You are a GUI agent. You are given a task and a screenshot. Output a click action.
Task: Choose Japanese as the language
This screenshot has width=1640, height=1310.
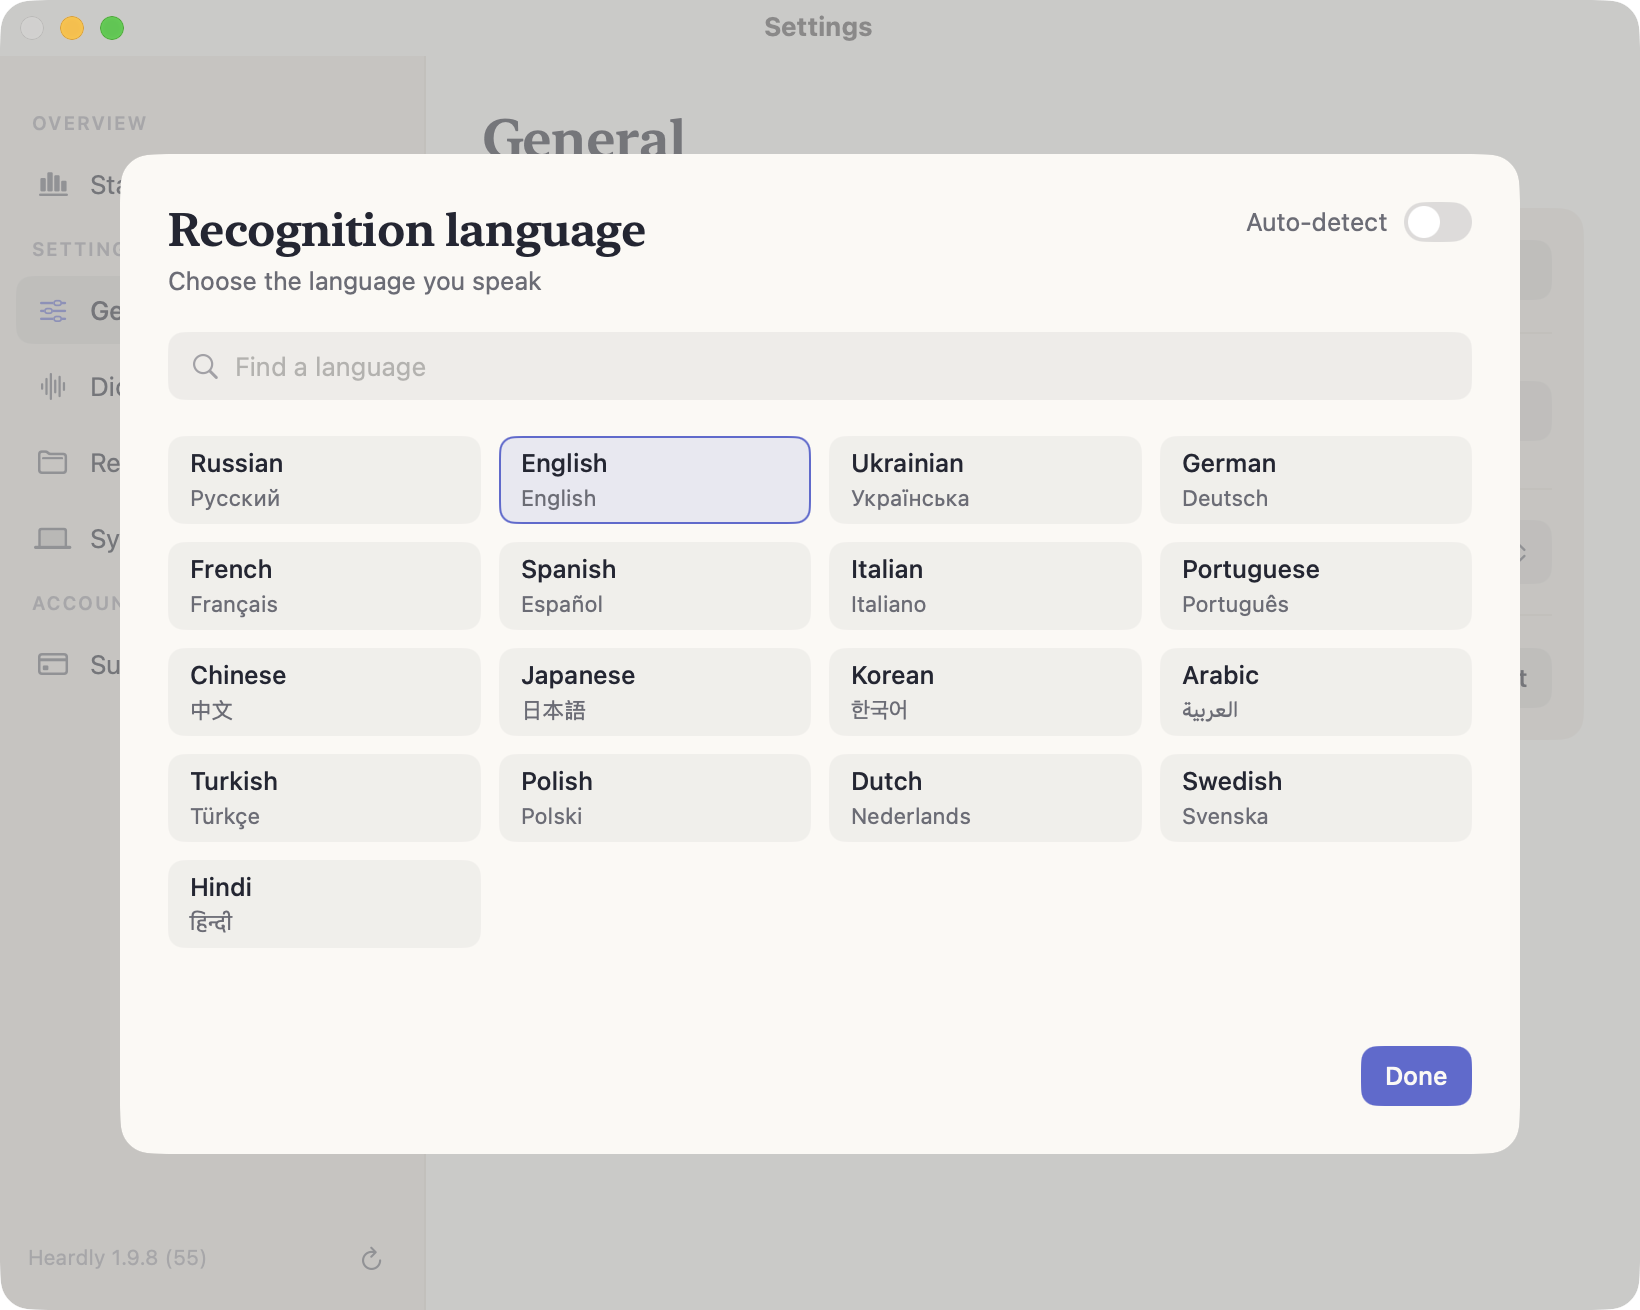click(655, 692)
